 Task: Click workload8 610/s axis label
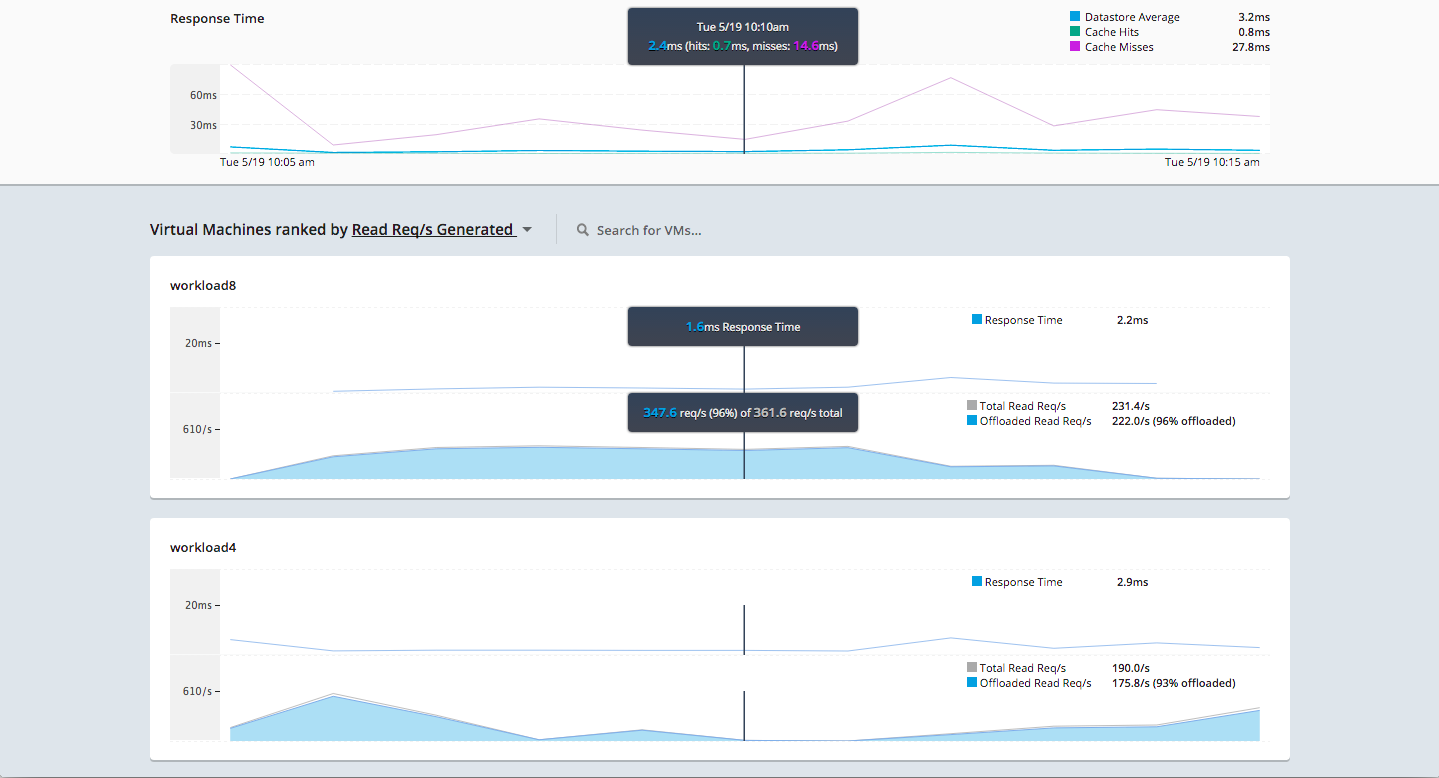coord(197,429)
